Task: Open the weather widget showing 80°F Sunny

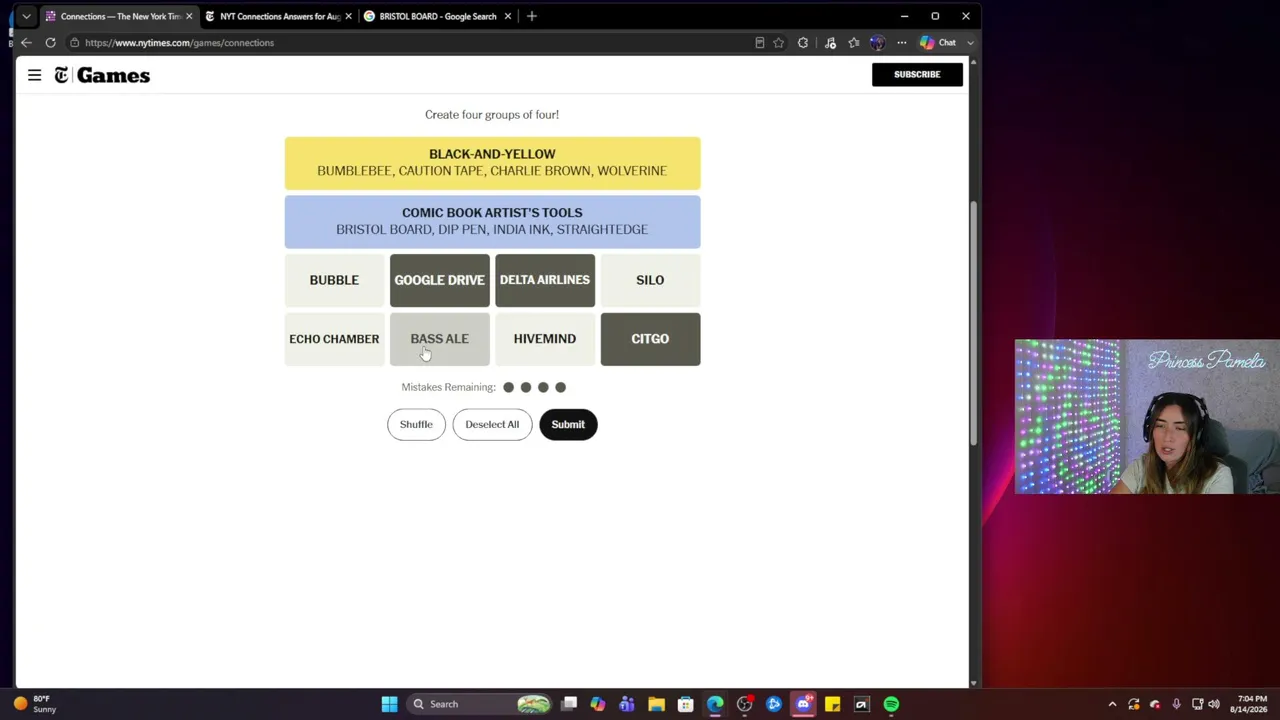Action: coord(34,704)
